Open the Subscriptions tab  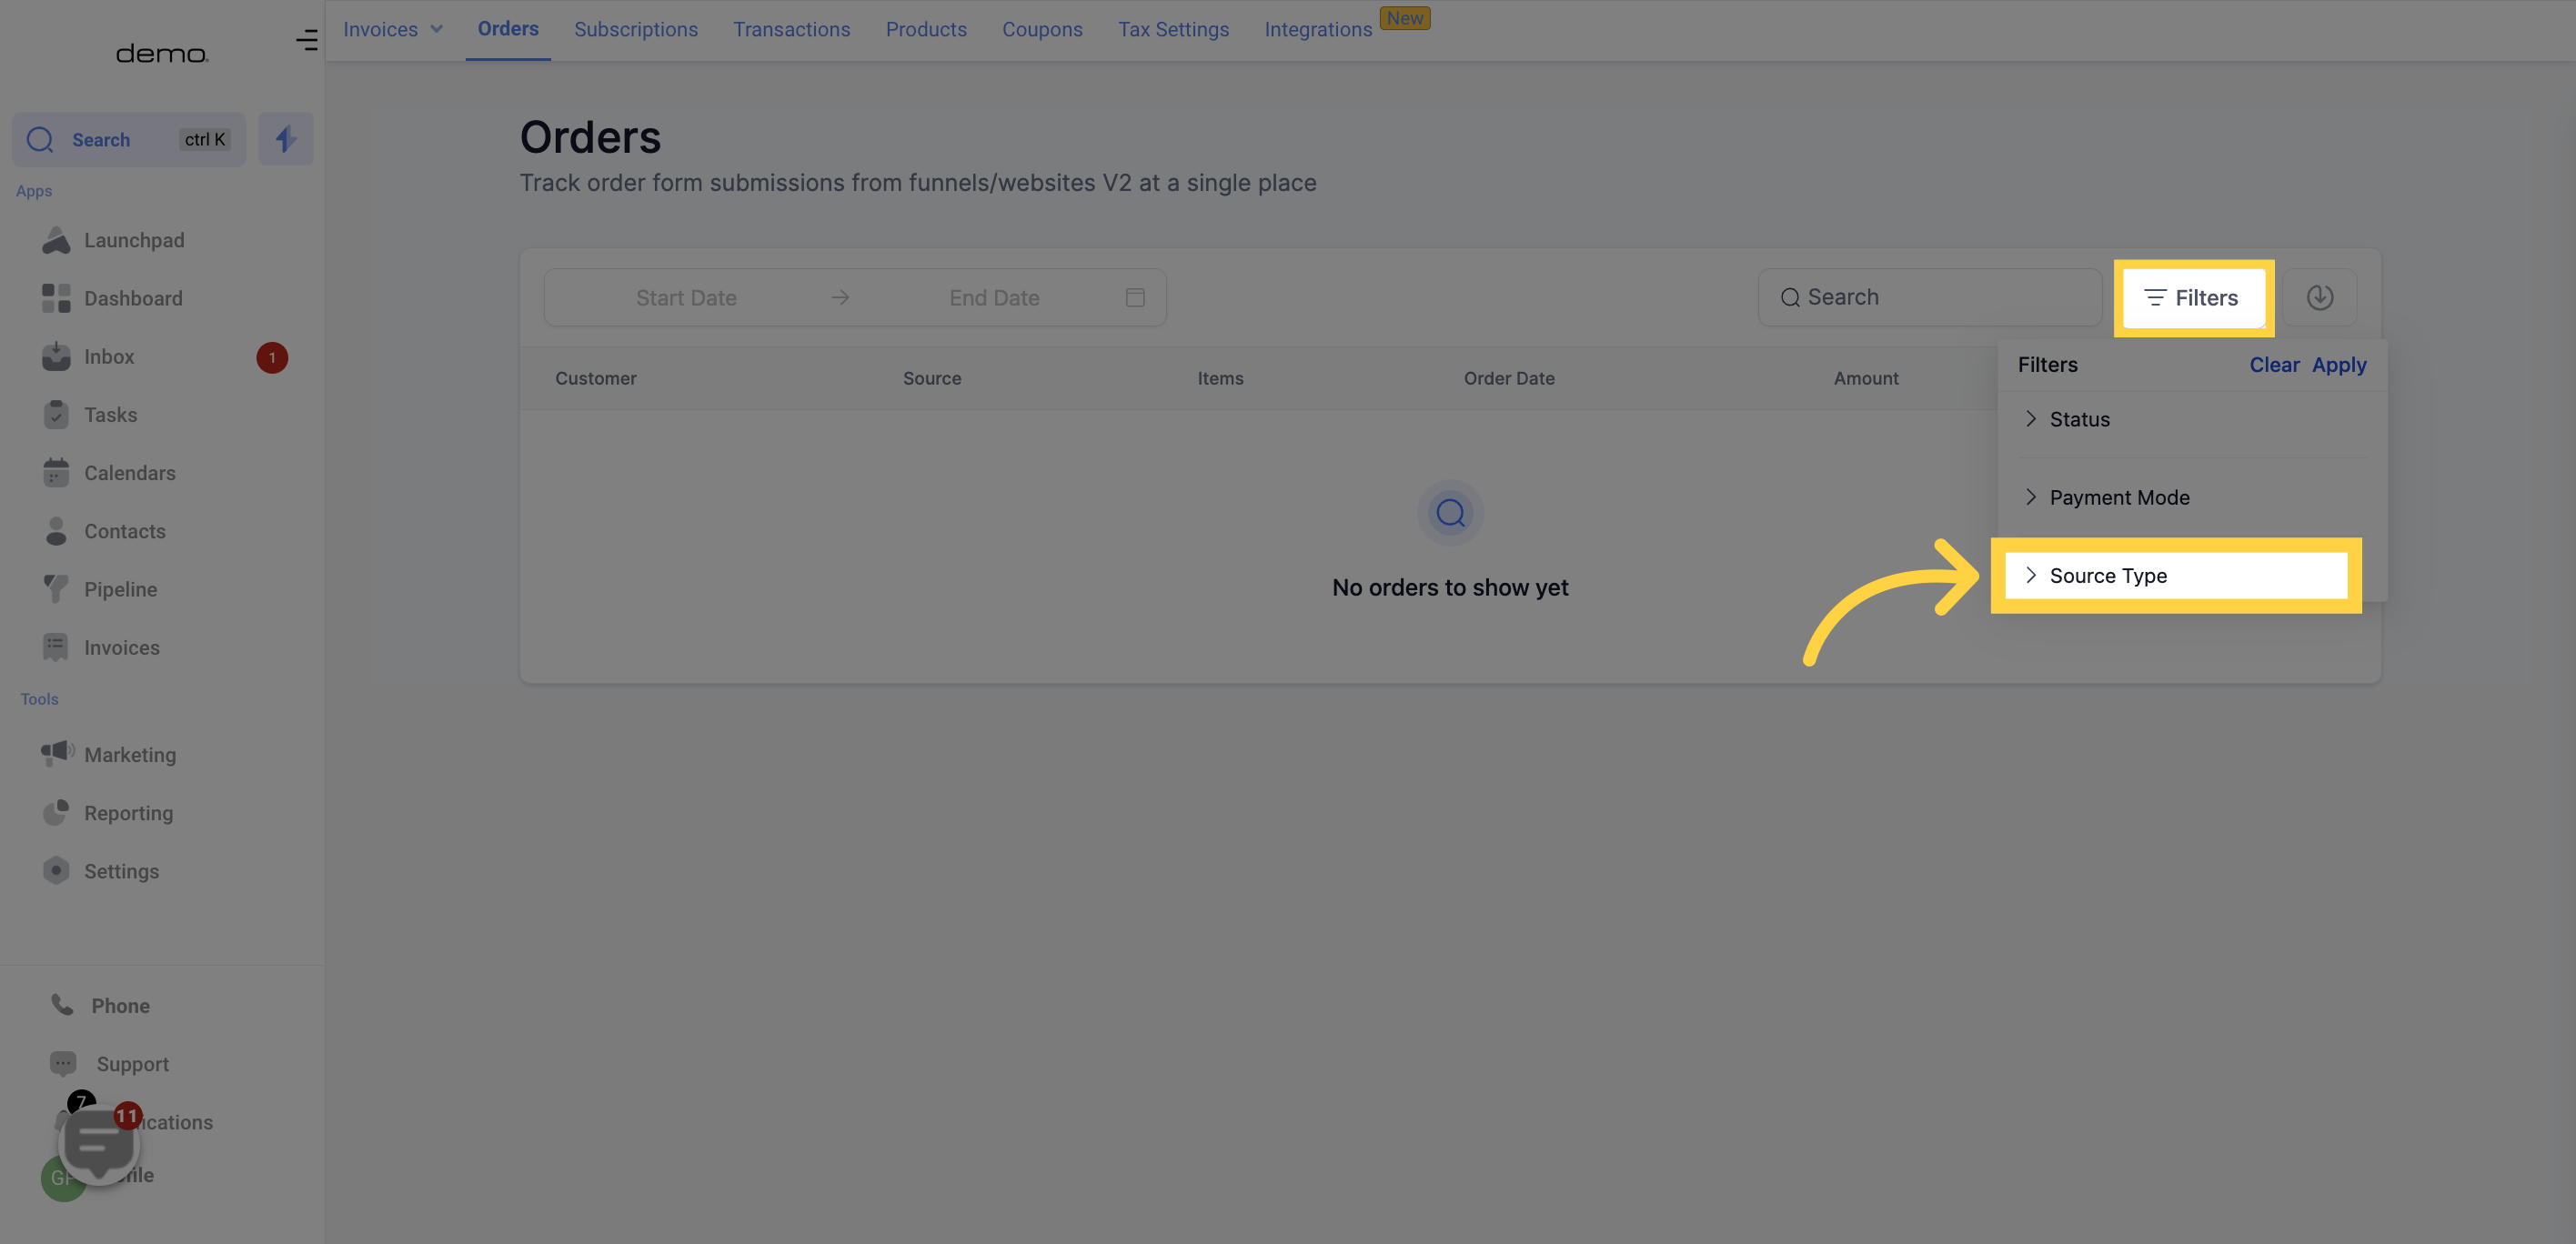tap(634, 30)
